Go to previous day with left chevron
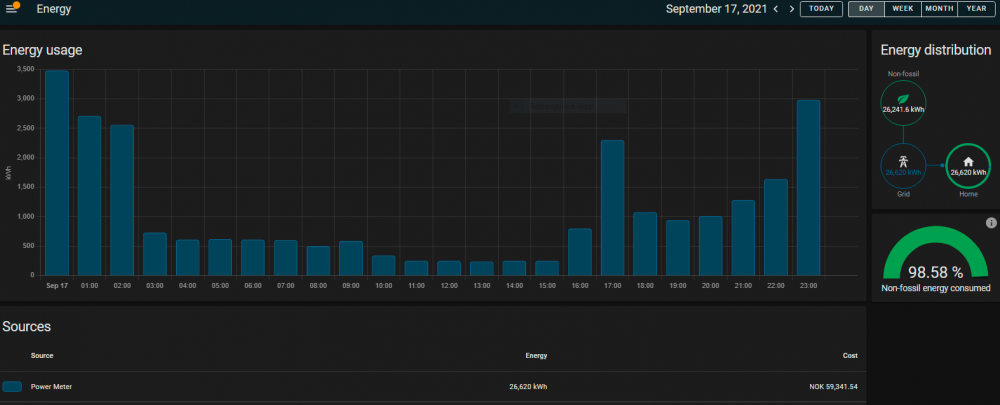 click(775, 9)
